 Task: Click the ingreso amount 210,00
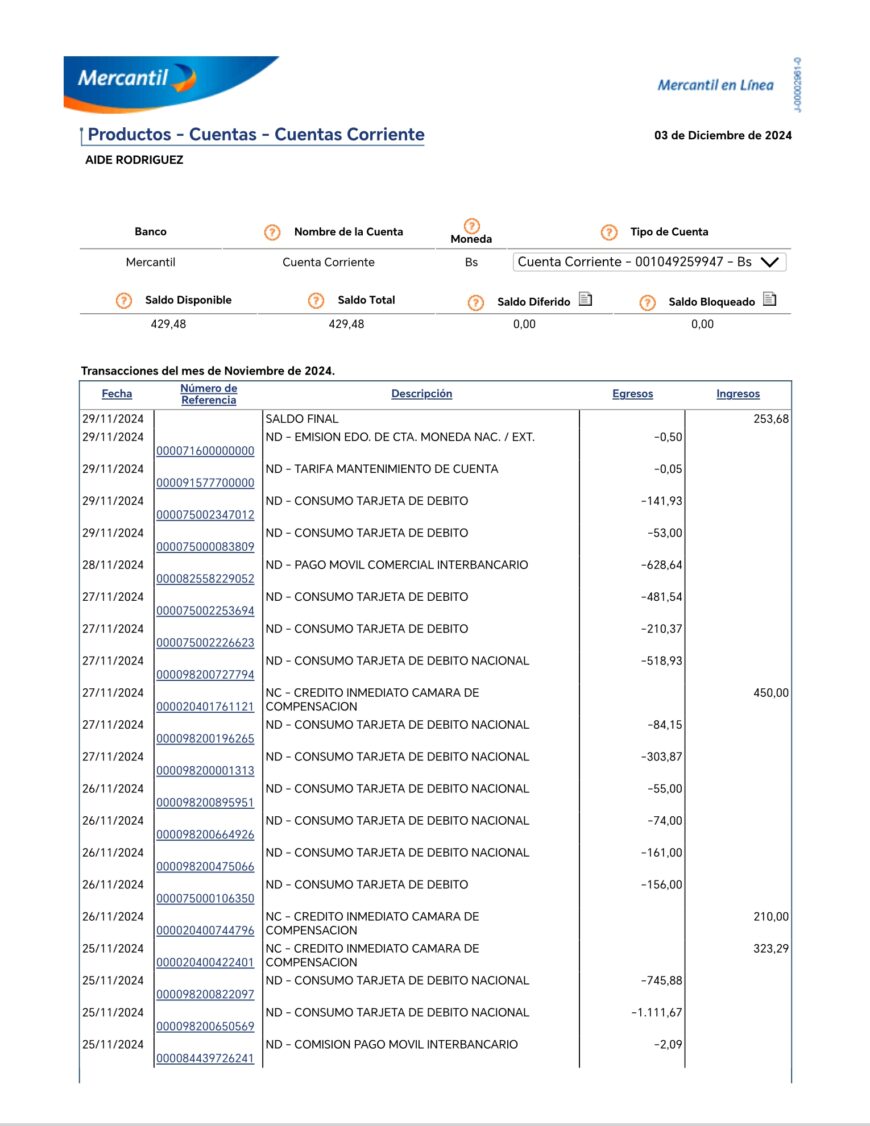pyautogui.click(x=771, y=917)
